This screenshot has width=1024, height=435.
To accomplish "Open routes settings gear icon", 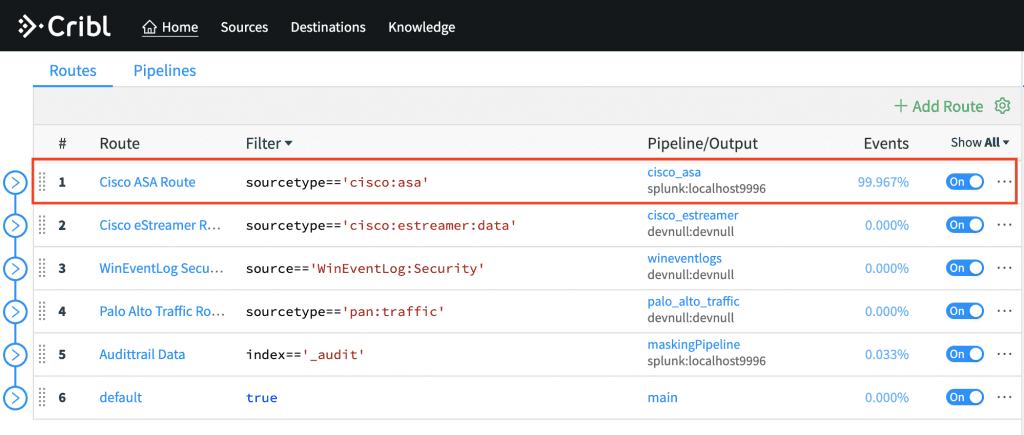I will coord(1003,106).
